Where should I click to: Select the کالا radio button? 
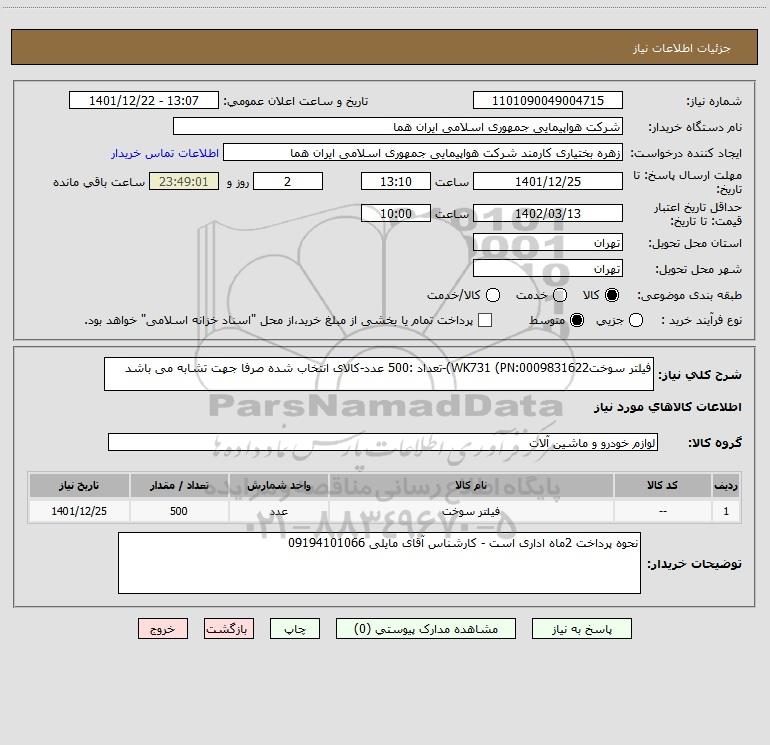[612, 295]
